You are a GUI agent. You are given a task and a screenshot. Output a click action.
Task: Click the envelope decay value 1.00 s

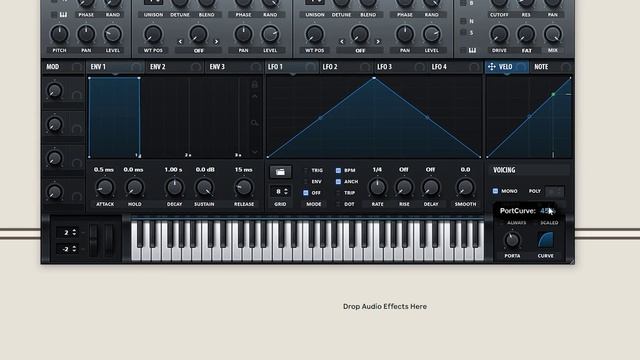point(173,169)
